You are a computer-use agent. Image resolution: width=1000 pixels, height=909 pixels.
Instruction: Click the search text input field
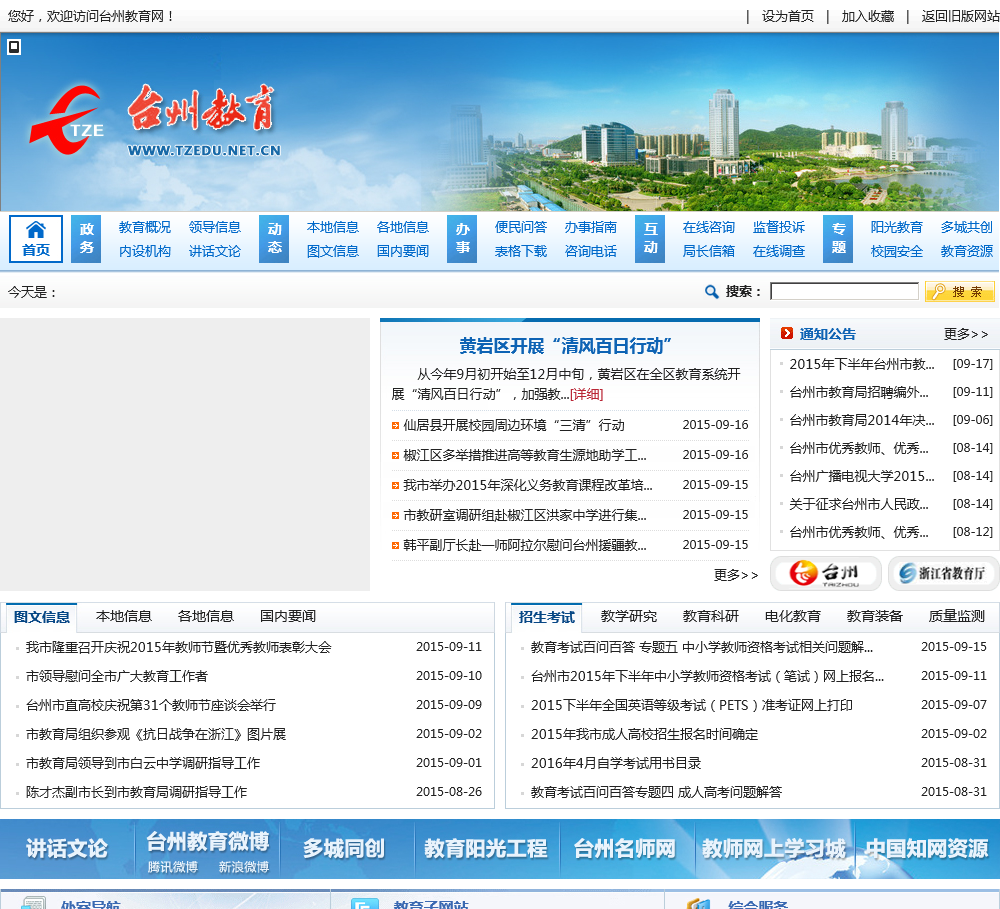coord(844,292)
